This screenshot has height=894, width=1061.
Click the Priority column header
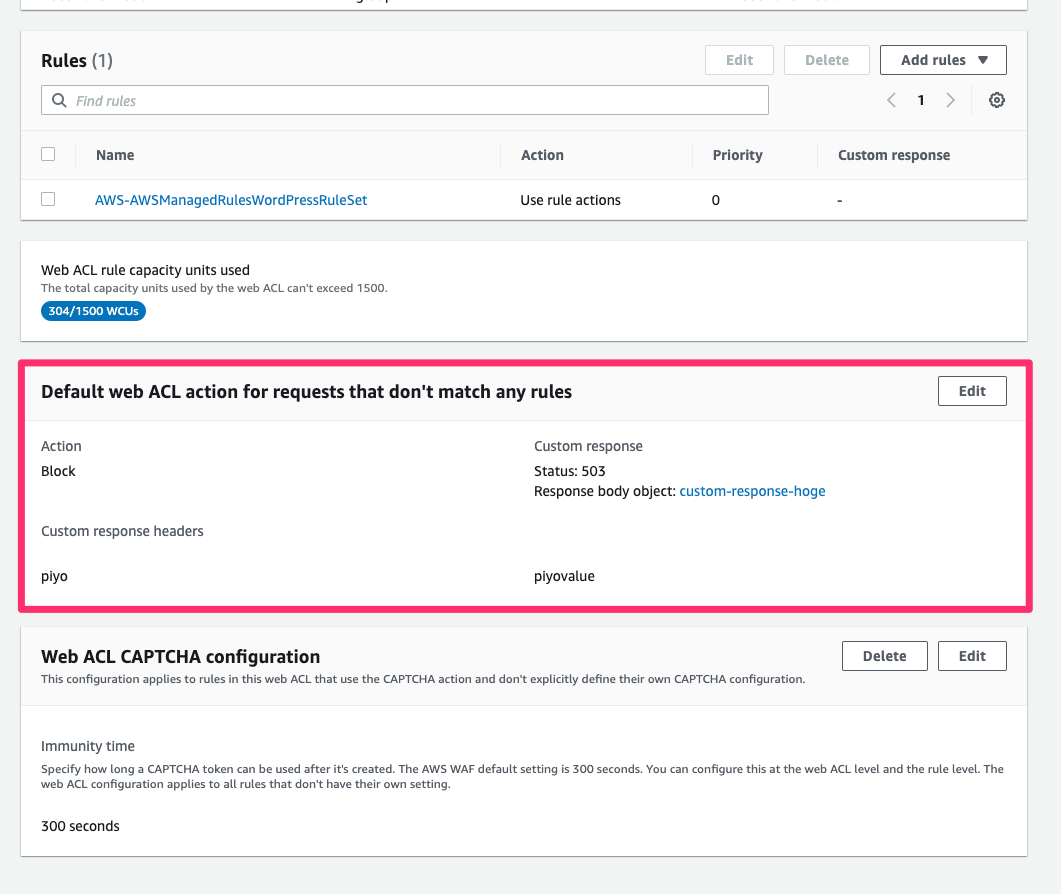coord(737,155)
